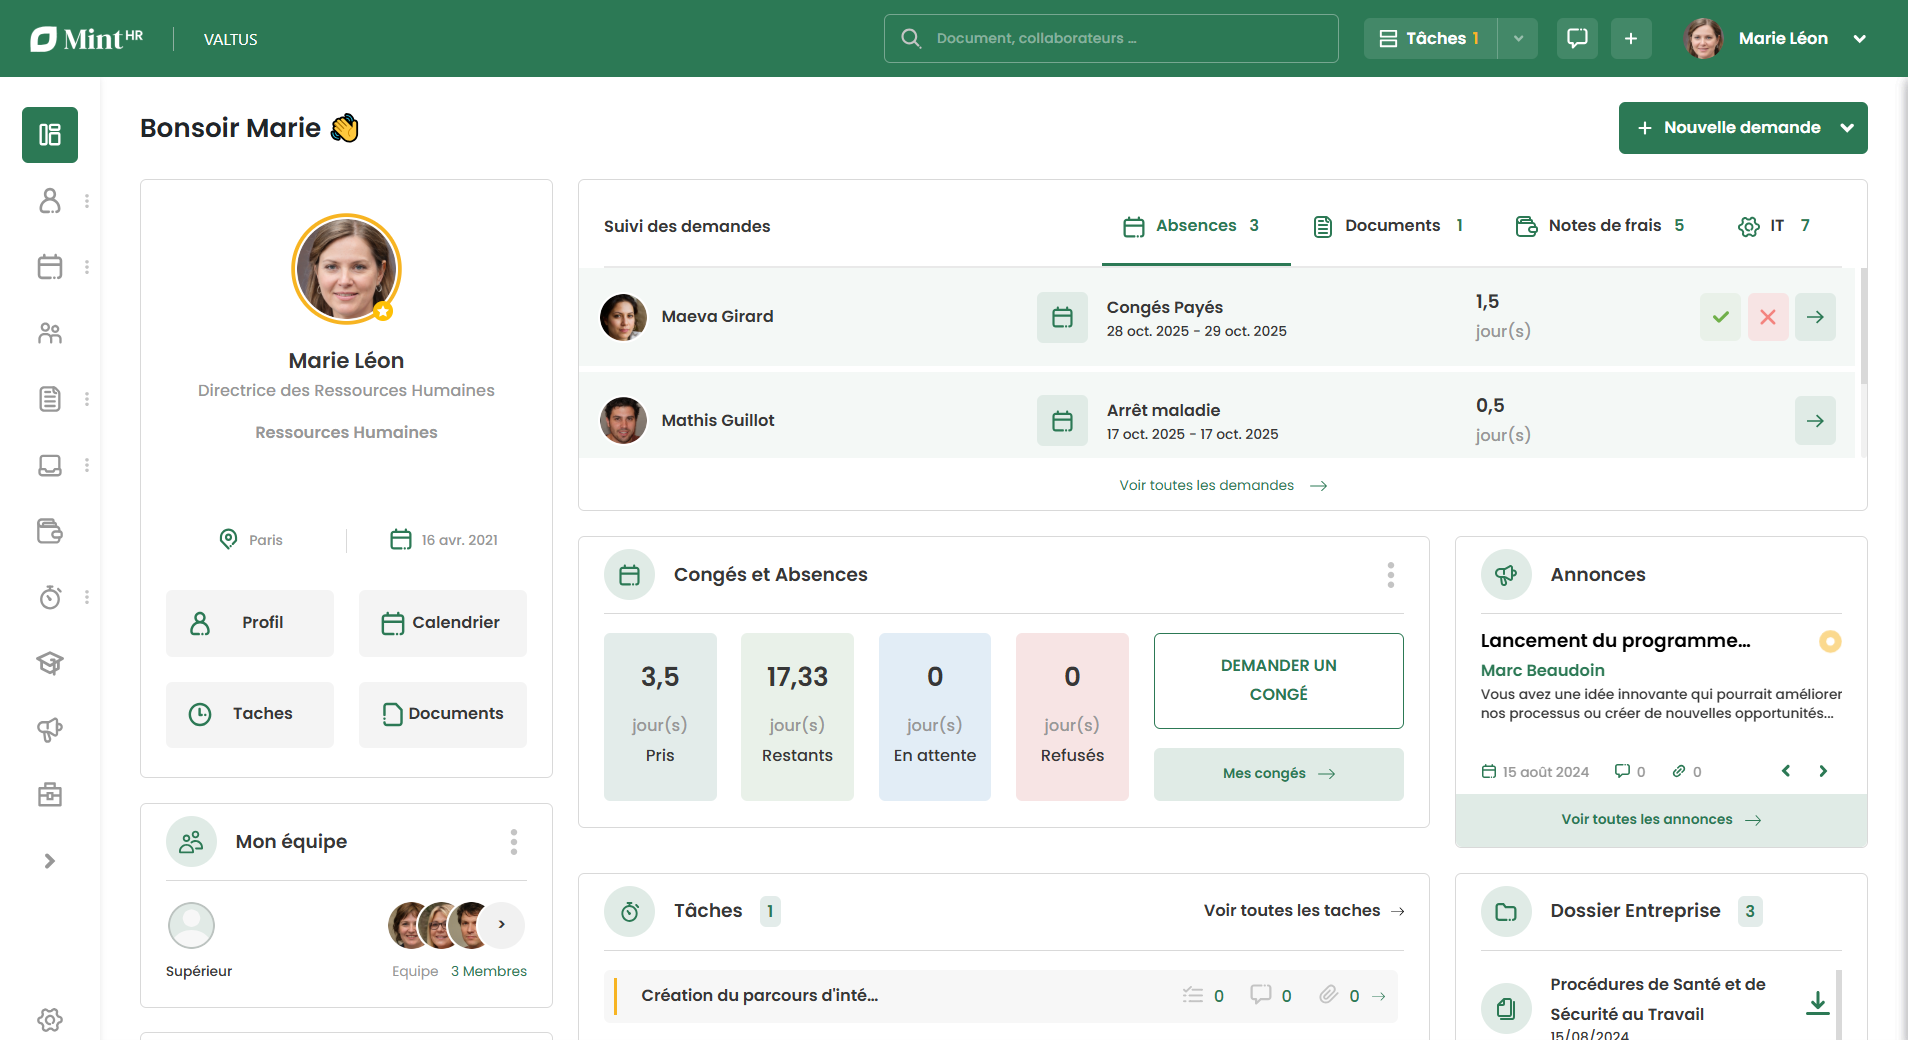Viewport: 1908px width, 1040px height.
Task: Click the DEMANDER UN CONGÉ button
Action: point(1278,680)
